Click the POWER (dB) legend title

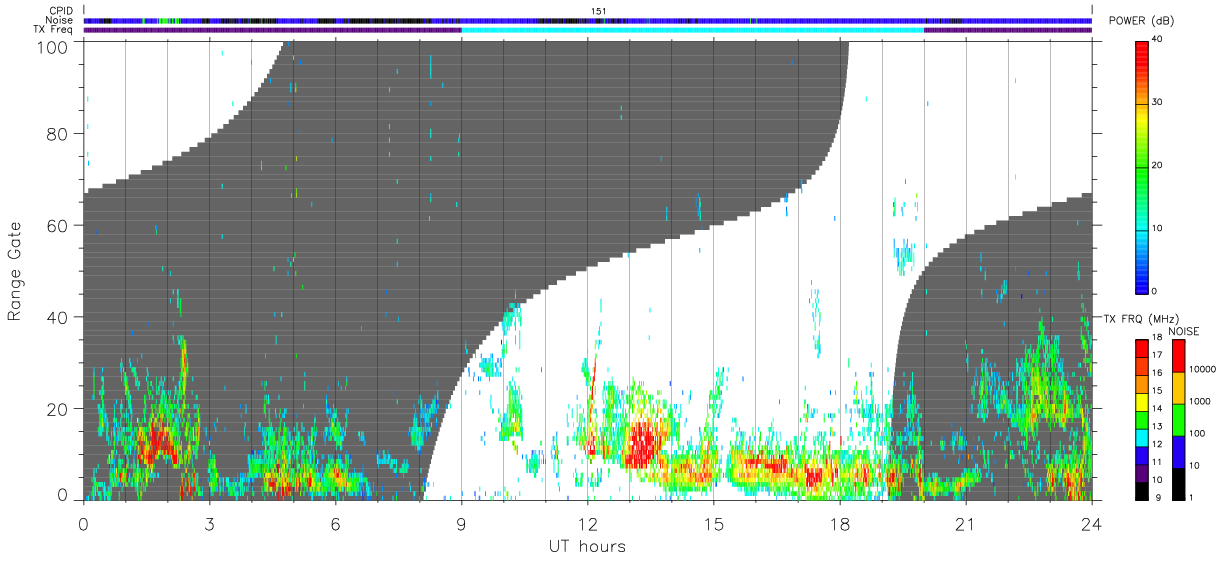click(x=1142, y=21)
